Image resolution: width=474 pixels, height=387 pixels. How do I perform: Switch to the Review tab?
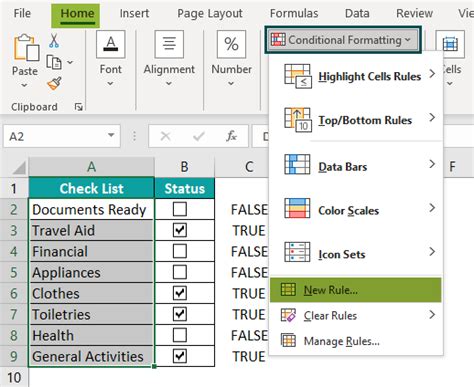pos(414,14)
